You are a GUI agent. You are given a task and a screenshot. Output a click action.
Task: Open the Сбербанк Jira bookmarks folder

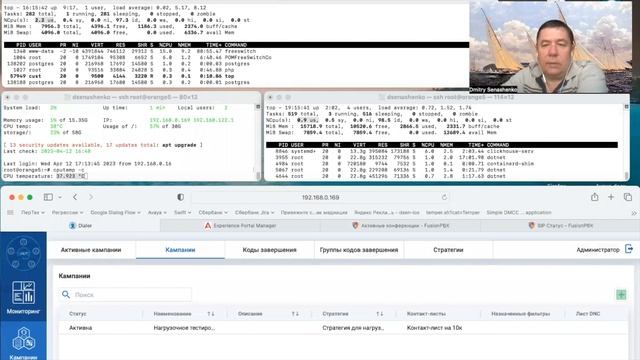coord(254,213)
